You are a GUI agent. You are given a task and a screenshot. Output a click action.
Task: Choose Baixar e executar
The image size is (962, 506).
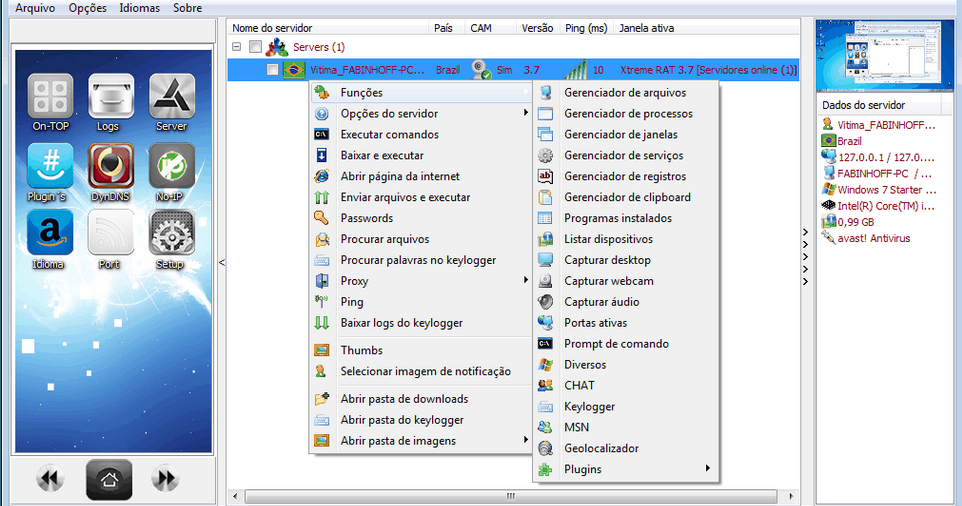[421, 155]
